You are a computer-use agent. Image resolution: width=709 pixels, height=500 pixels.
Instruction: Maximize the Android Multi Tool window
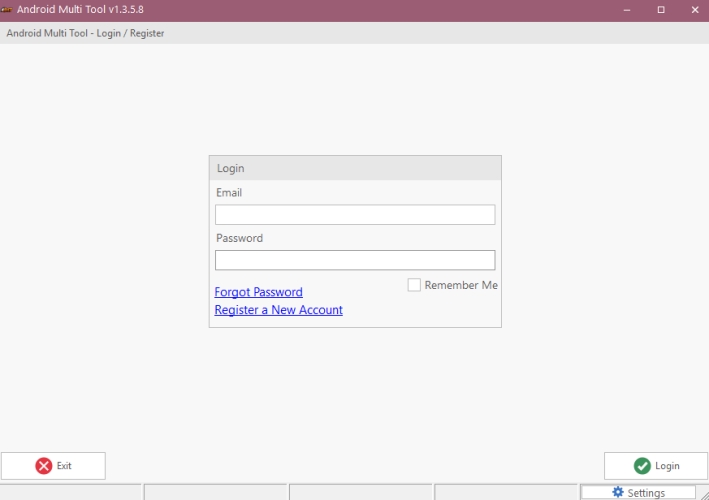(661, 10)
